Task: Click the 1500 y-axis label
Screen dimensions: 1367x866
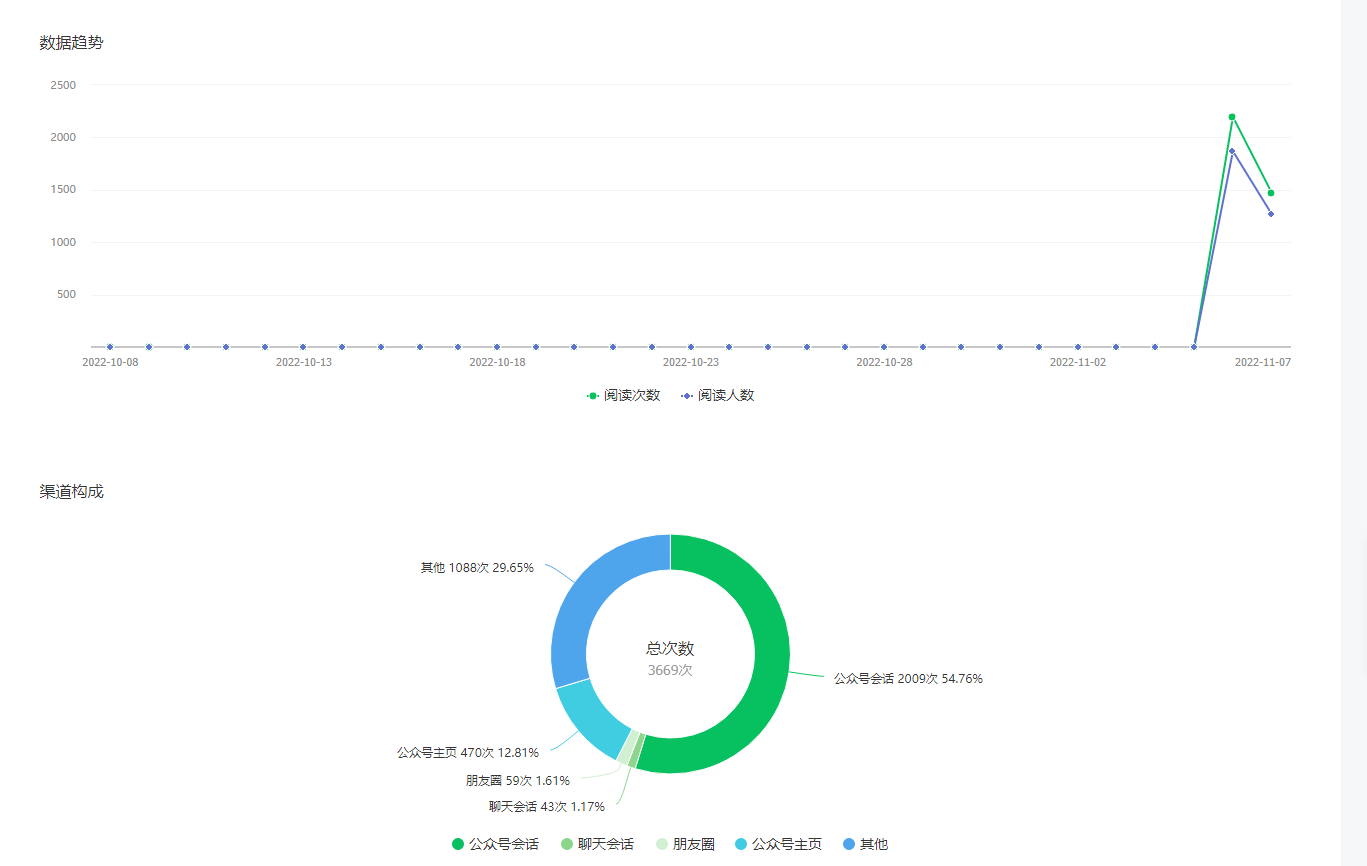Action: click(63, 189)
